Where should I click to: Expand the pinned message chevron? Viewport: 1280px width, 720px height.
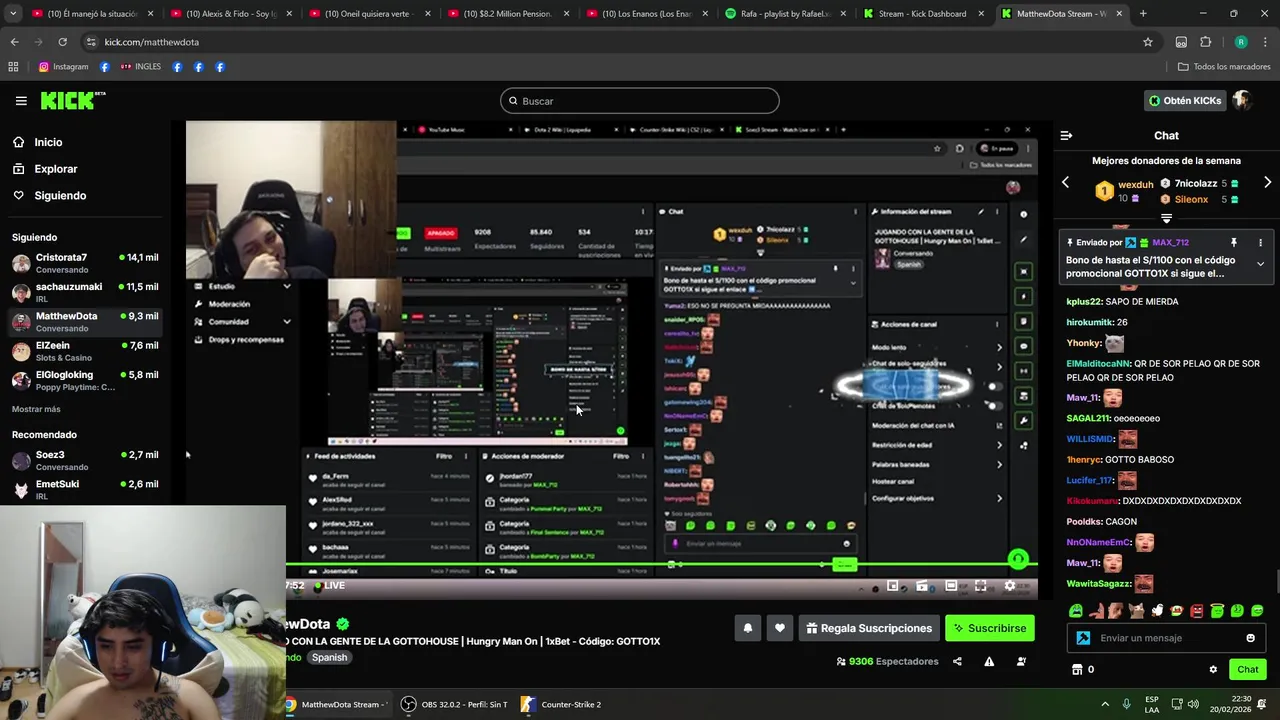[x=1260, y=264]
